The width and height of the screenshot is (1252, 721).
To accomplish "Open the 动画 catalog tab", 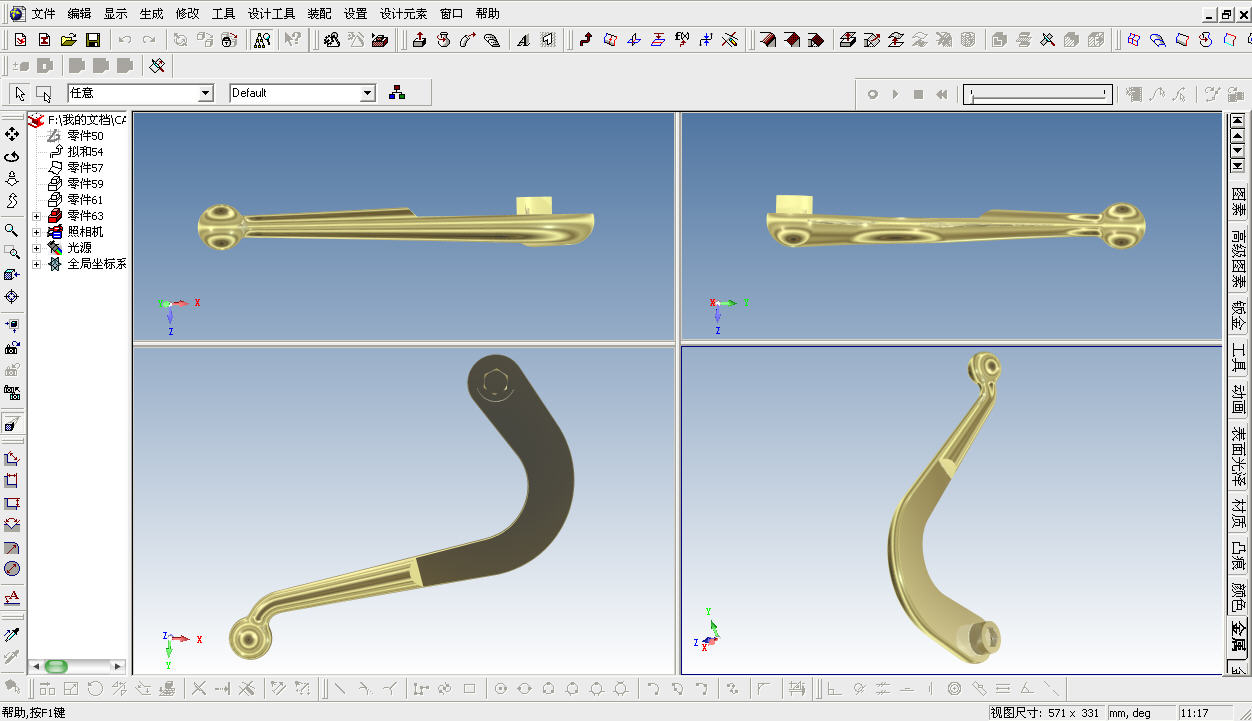I will click(1238, 399).
